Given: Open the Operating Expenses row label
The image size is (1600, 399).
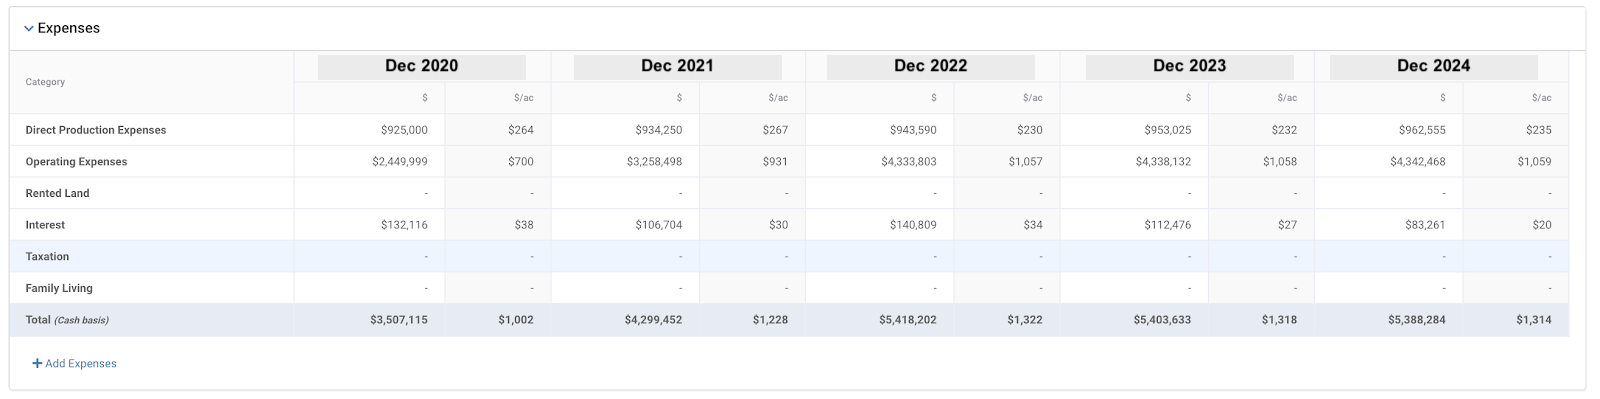Looking at the screenshot, I should tap(77, 162).
